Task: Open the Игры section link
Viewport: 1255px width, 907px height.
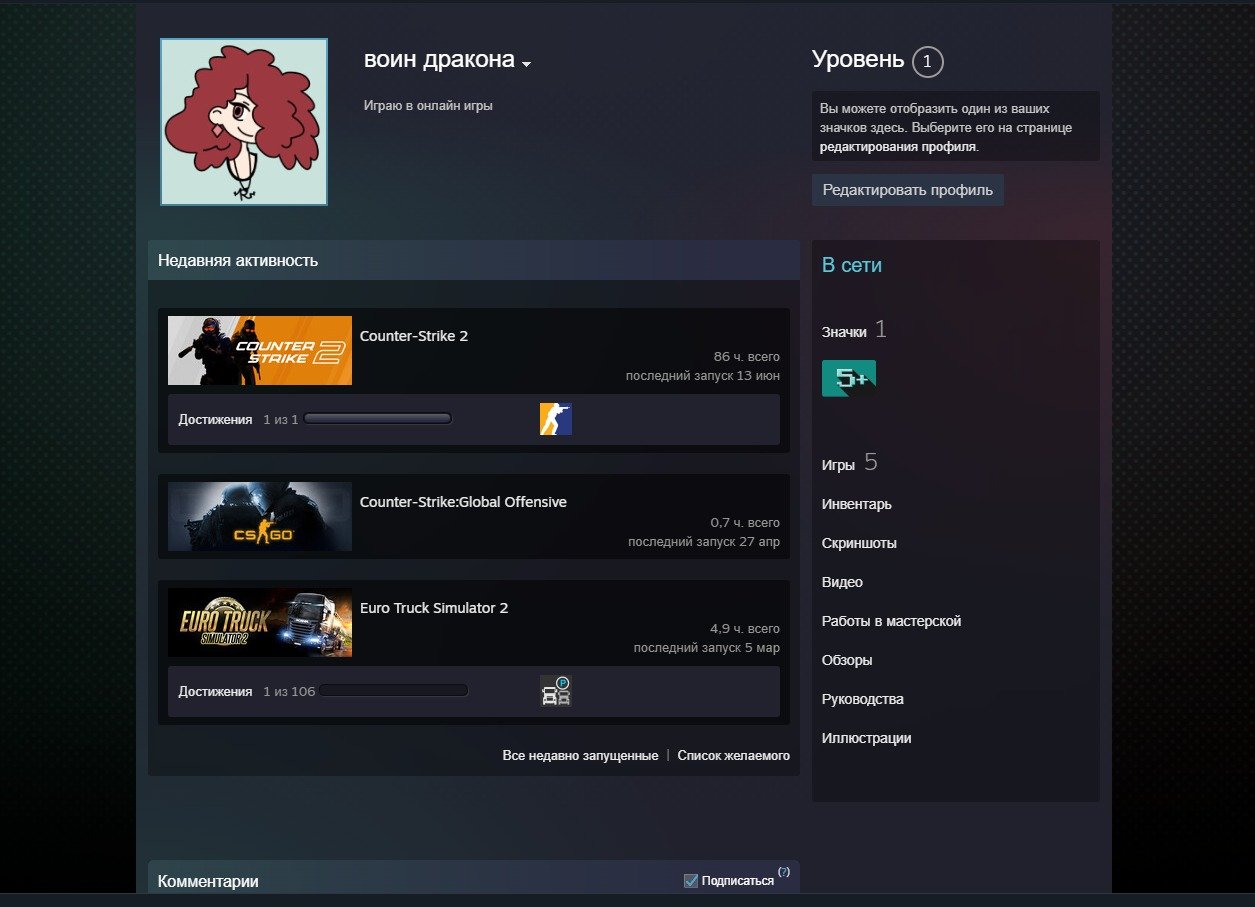Action: coord(838,465)
